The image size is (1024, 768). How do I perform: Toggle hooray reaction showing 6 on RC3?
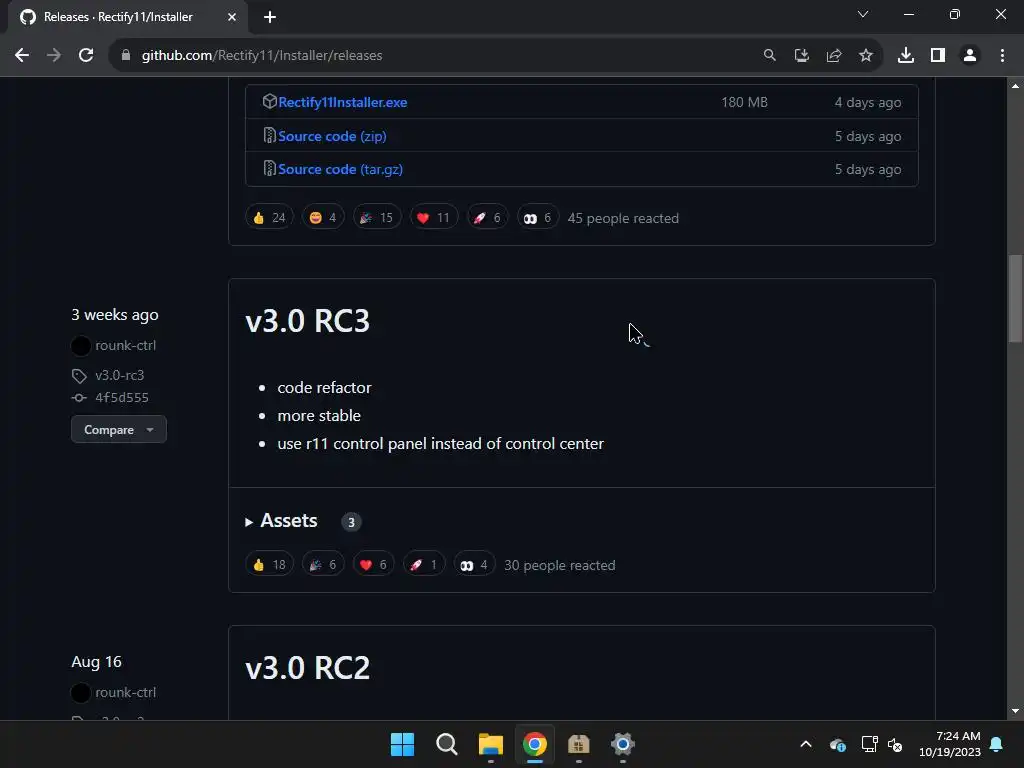click(323, 564)
